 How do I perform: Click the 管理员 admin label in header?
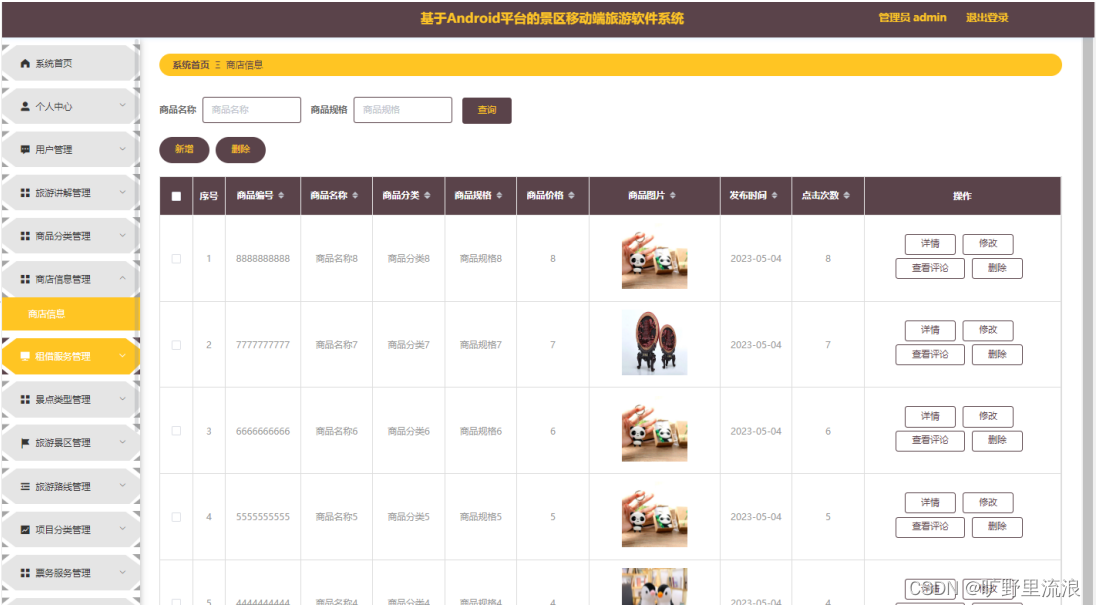tap(912, 17)
